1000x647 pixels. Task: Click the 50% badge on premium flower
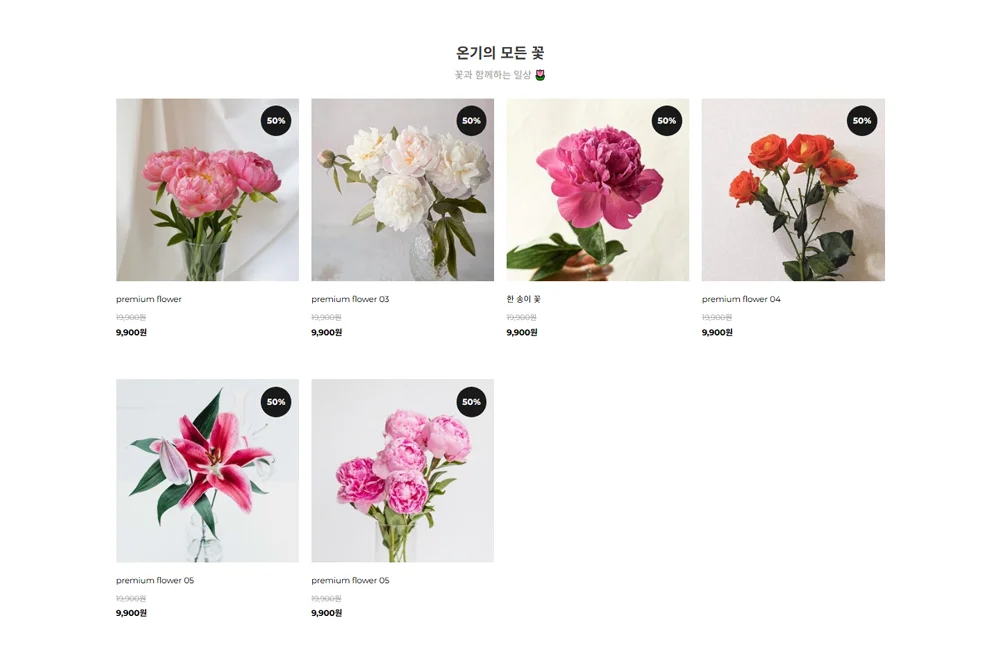(276, 121)
